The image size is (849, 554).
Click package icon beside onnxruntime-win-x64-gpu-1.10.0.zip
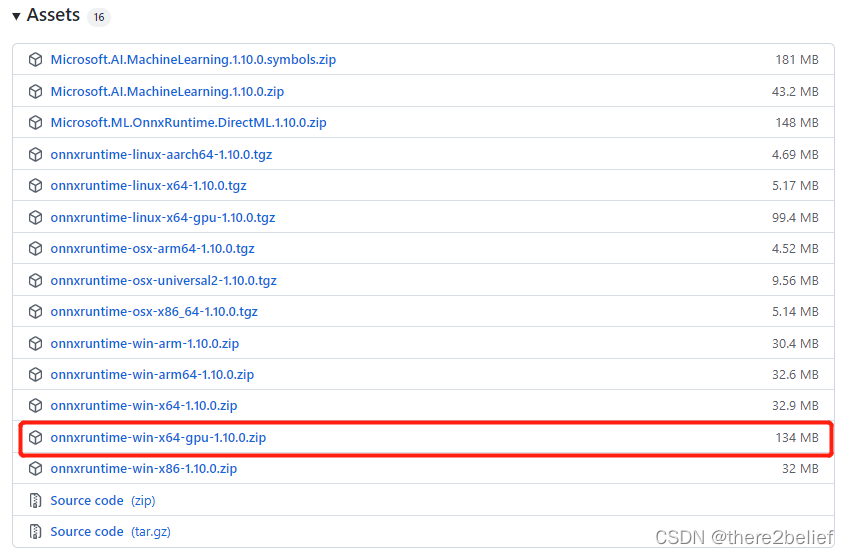[x=35, y=438]
